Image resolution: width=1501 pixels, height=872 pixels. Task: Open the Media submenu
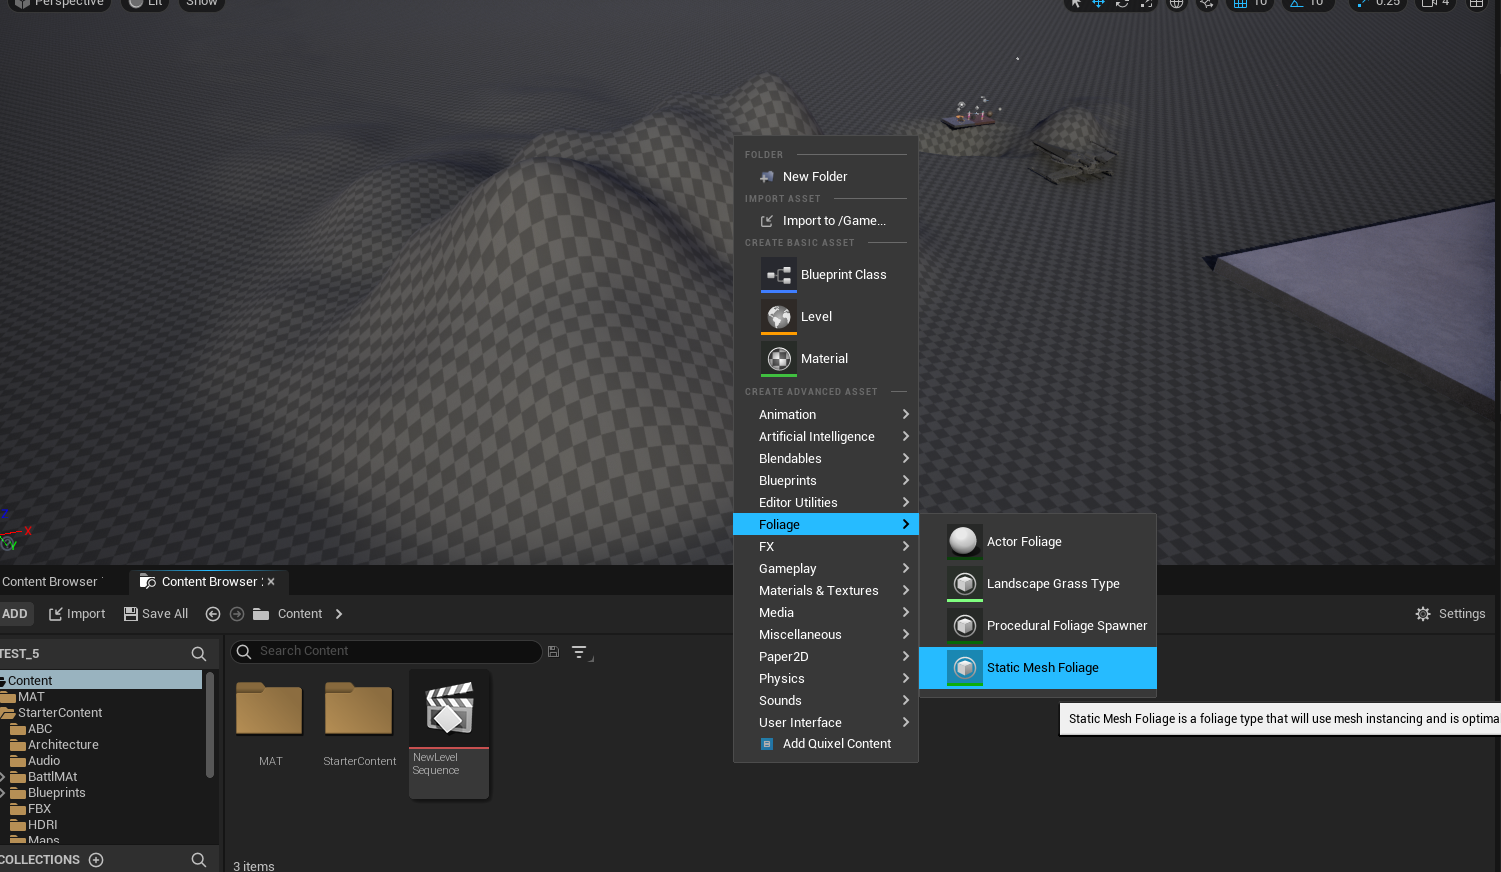tap(825, 612)
